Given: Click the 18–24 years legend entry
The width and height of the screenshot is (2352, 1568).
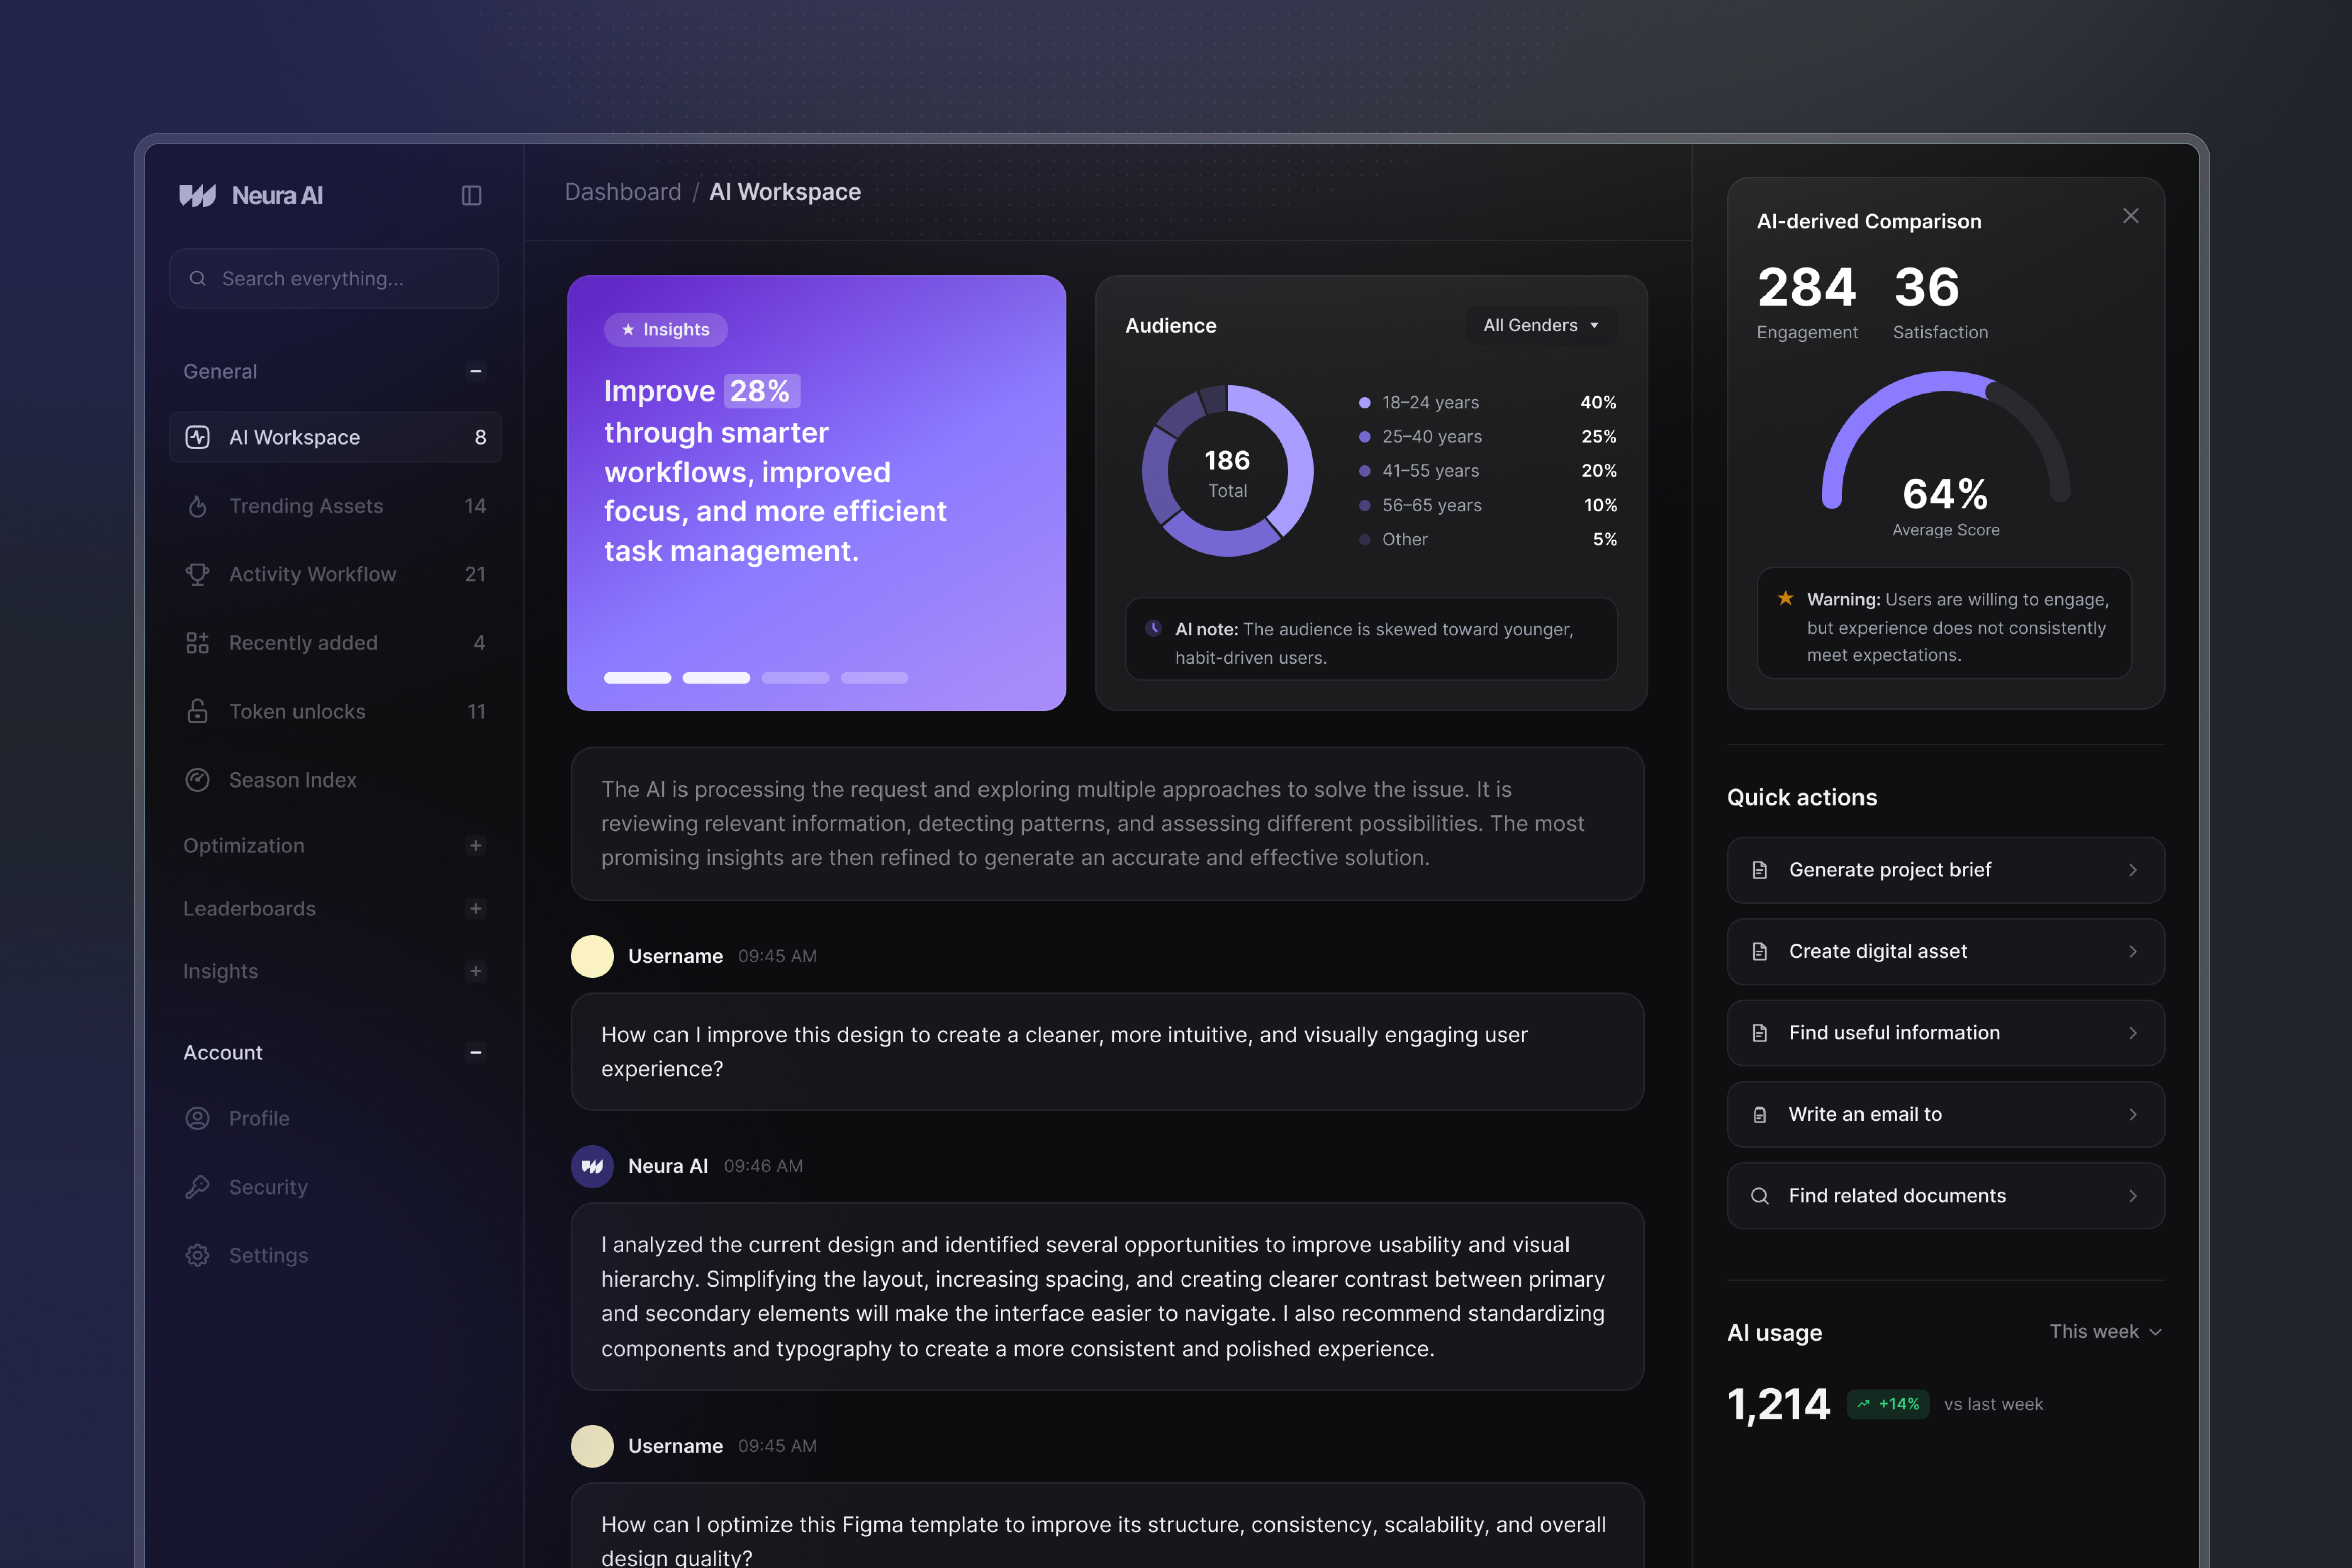Looking at the screenshot, I should 1488,402.
